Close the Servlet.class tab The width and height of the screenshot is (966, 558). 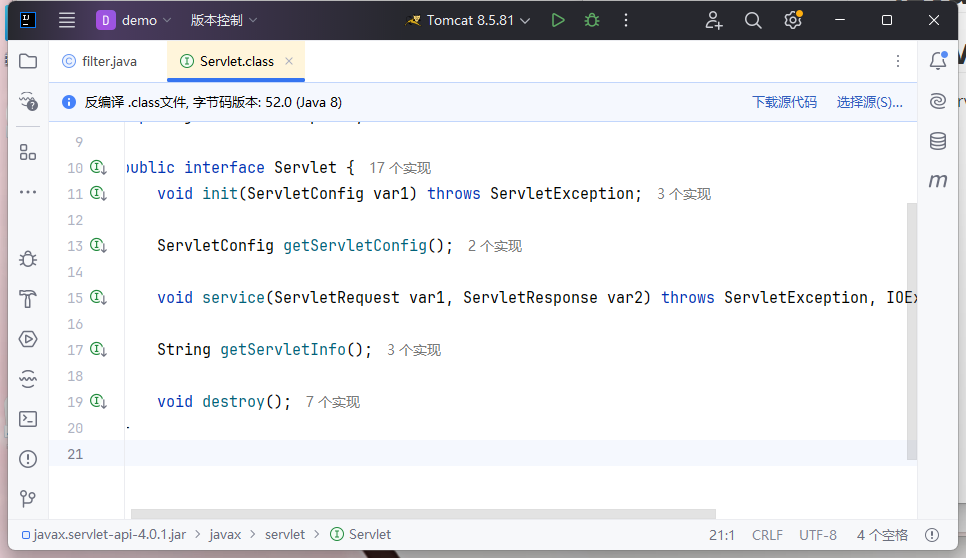[x=289, y=61]
